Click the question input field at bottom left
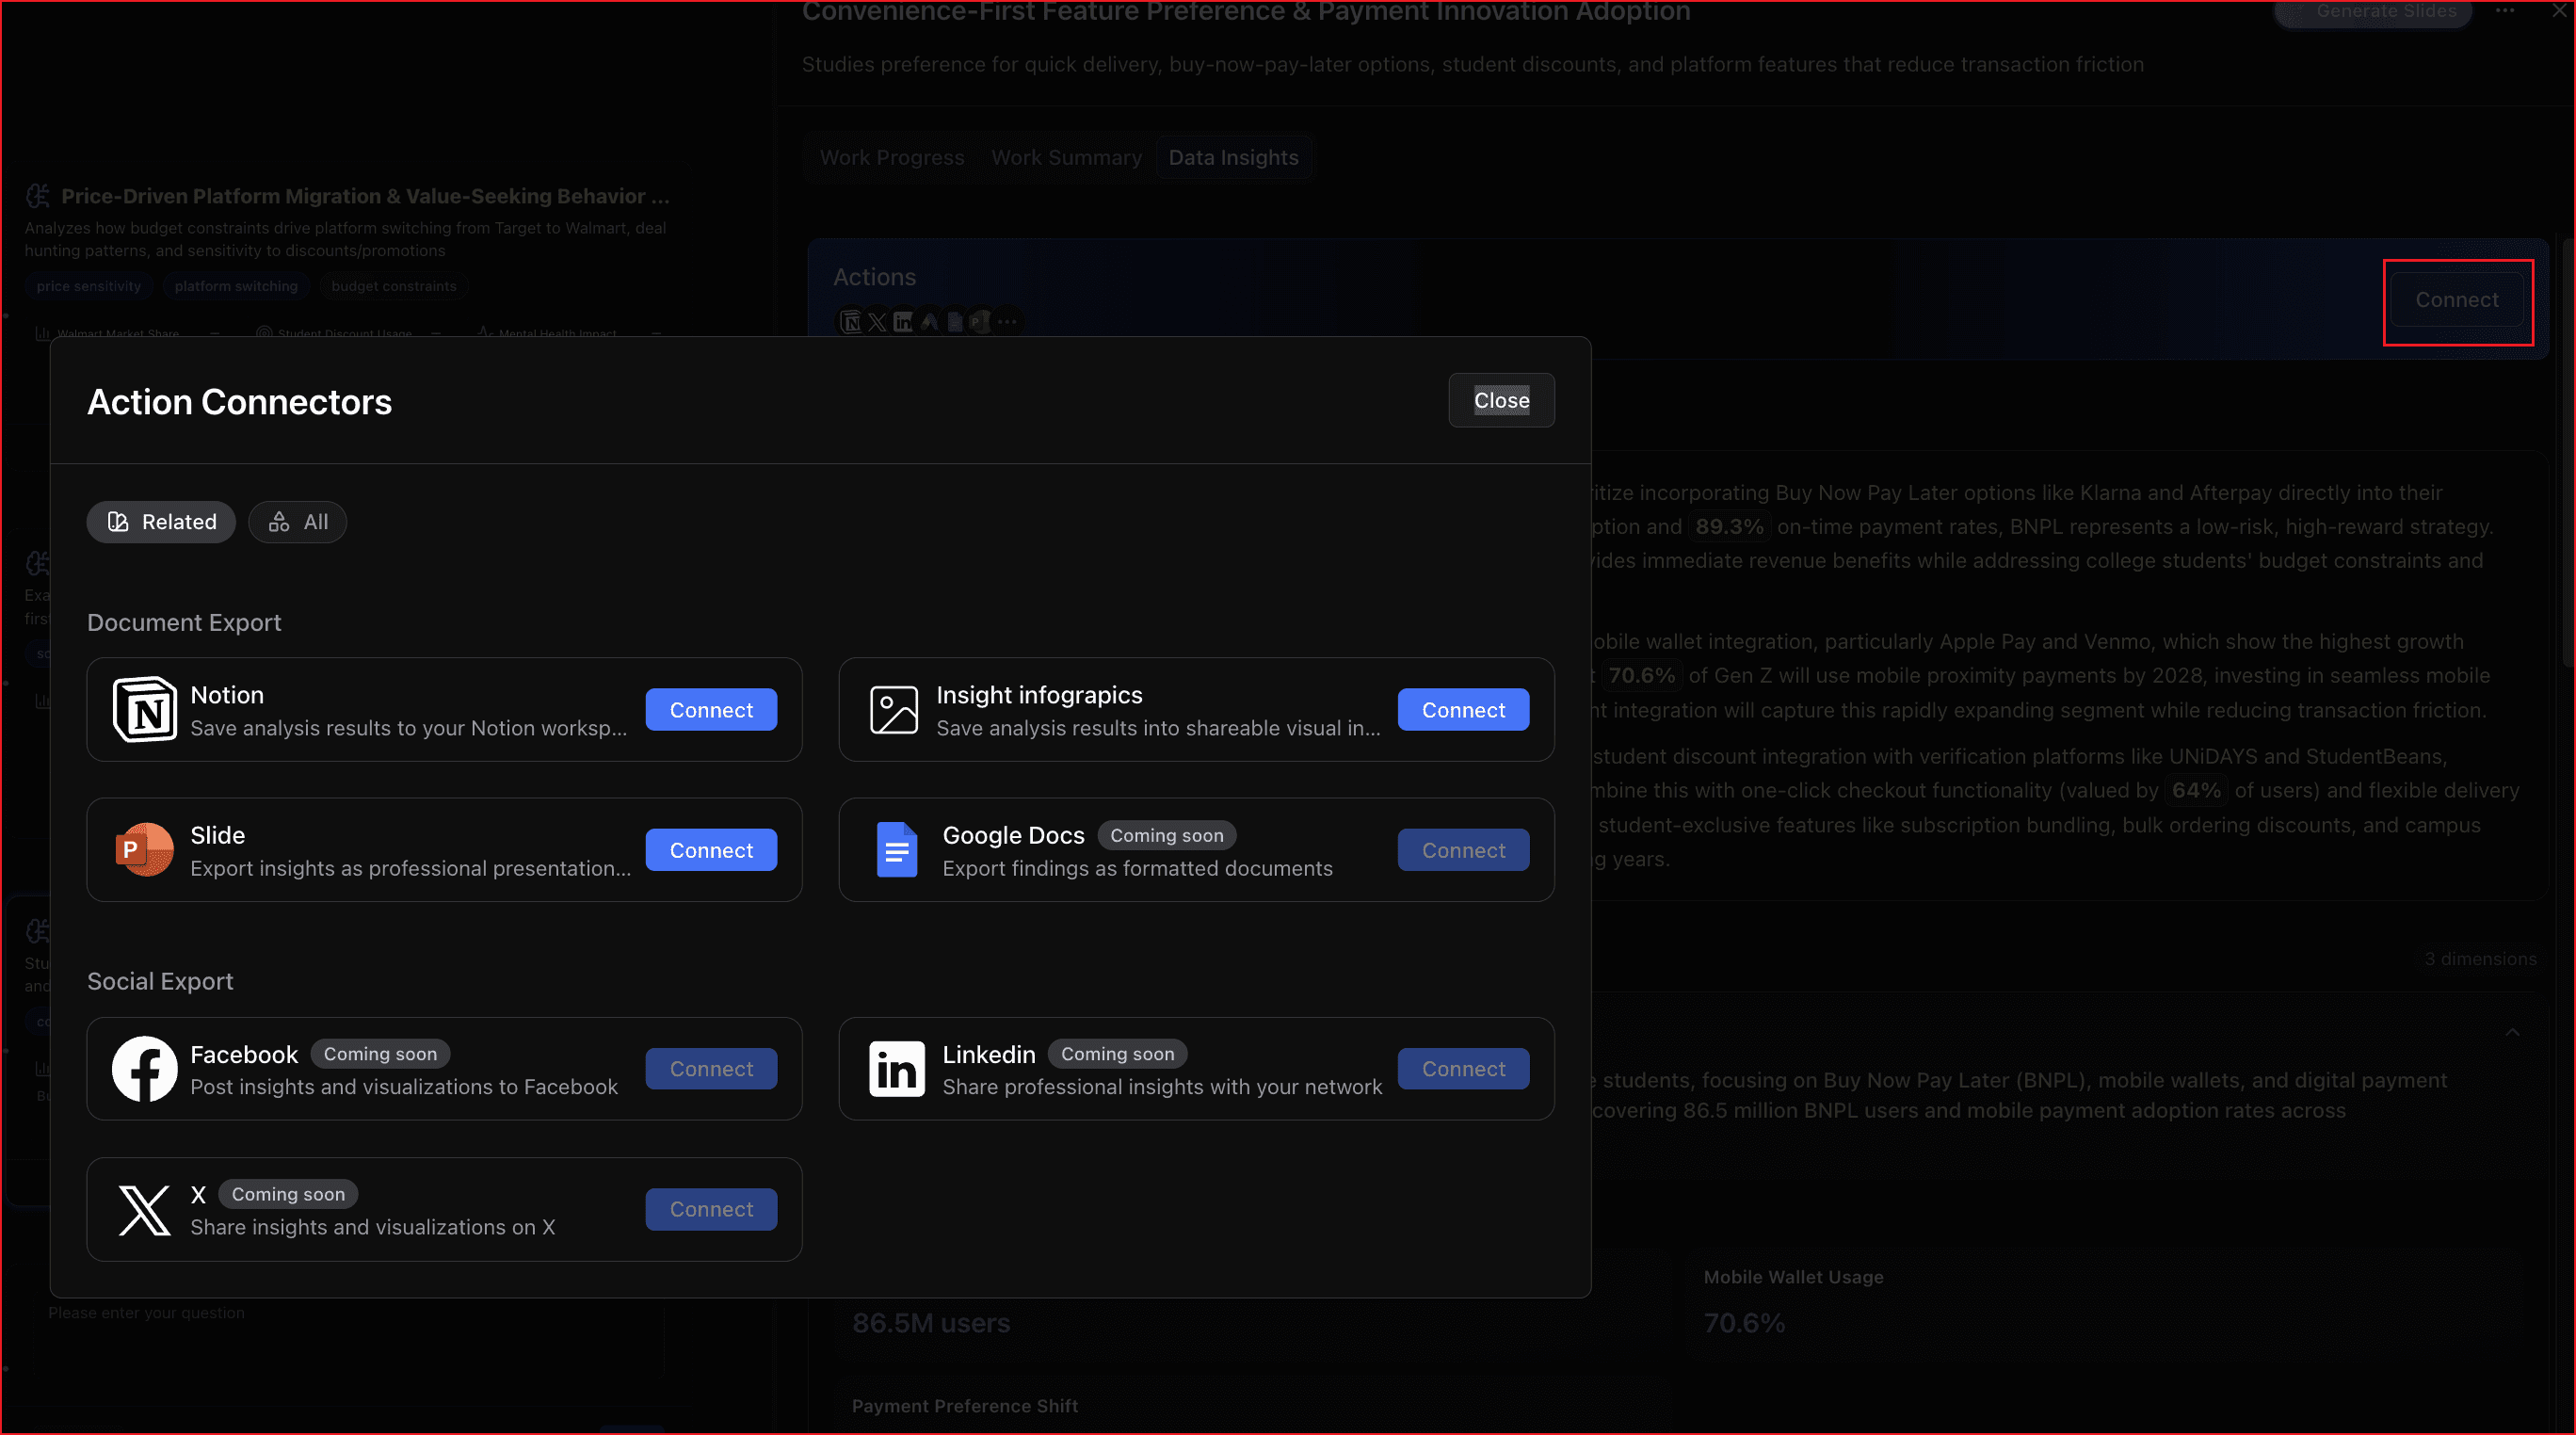This screenshot has width=2576, height=1435. pyautogui.click(x=300, y=1312)
